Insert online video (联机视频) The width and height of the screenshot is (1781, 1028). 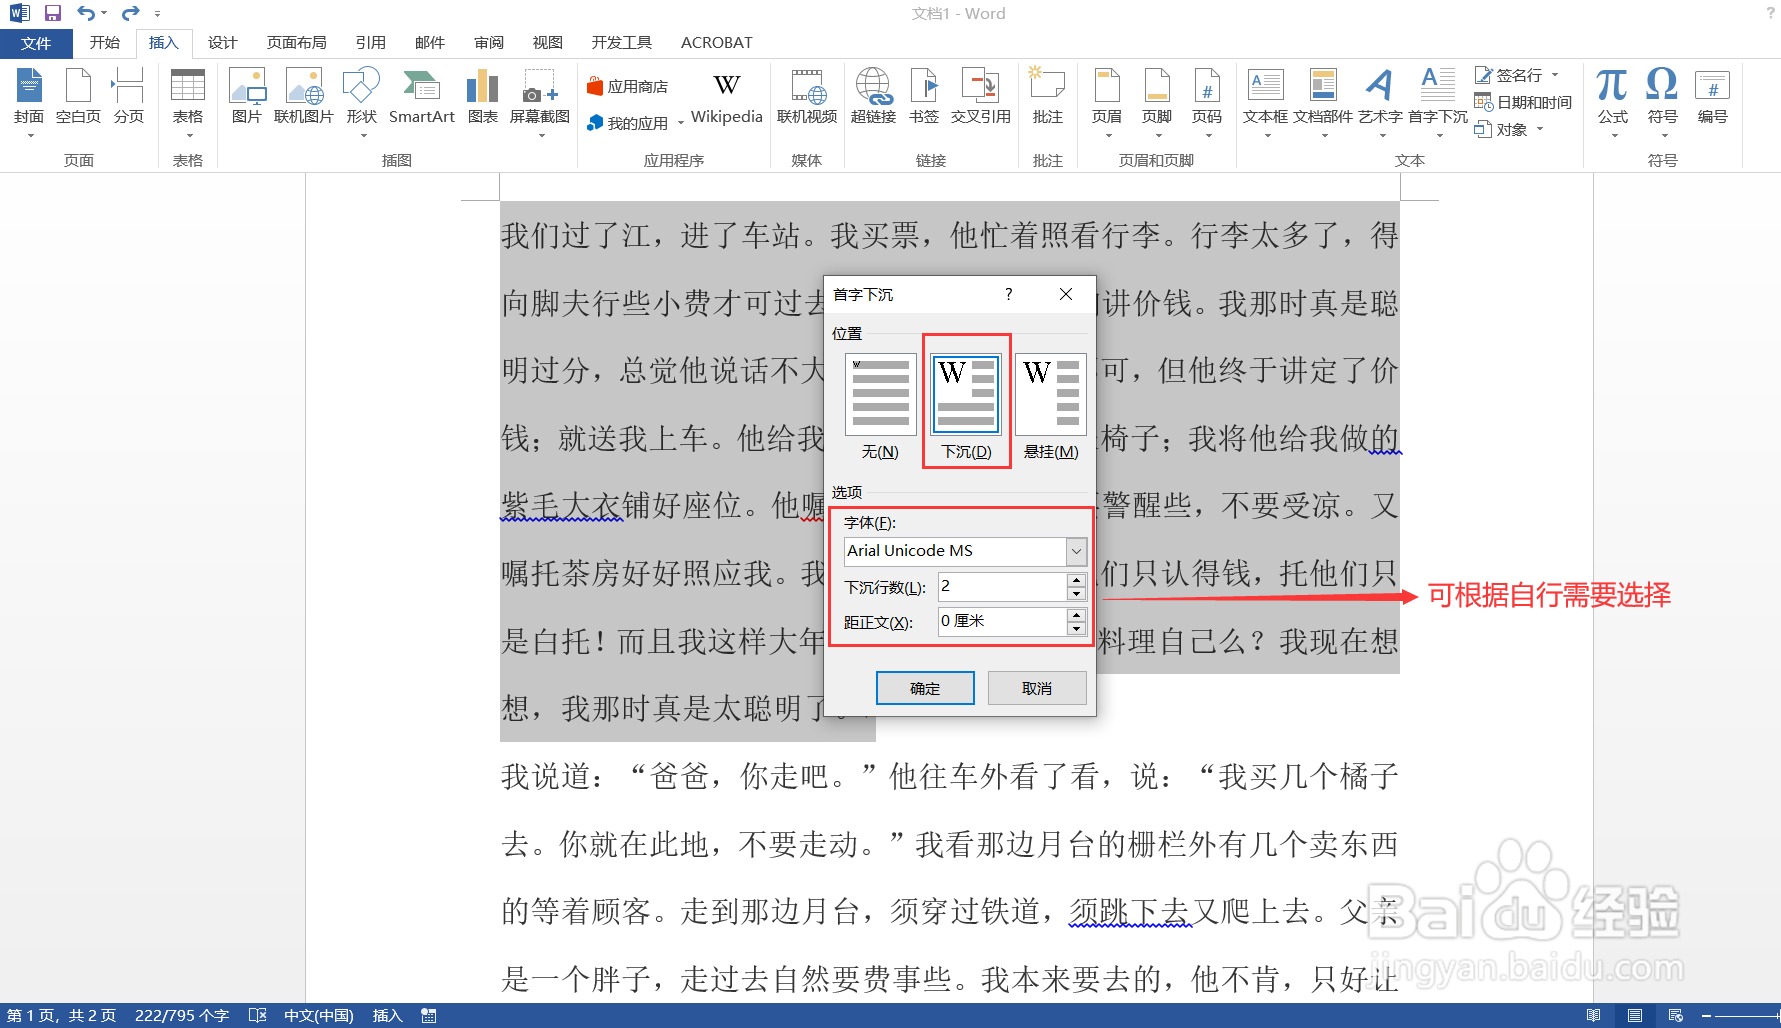(807, 97)
